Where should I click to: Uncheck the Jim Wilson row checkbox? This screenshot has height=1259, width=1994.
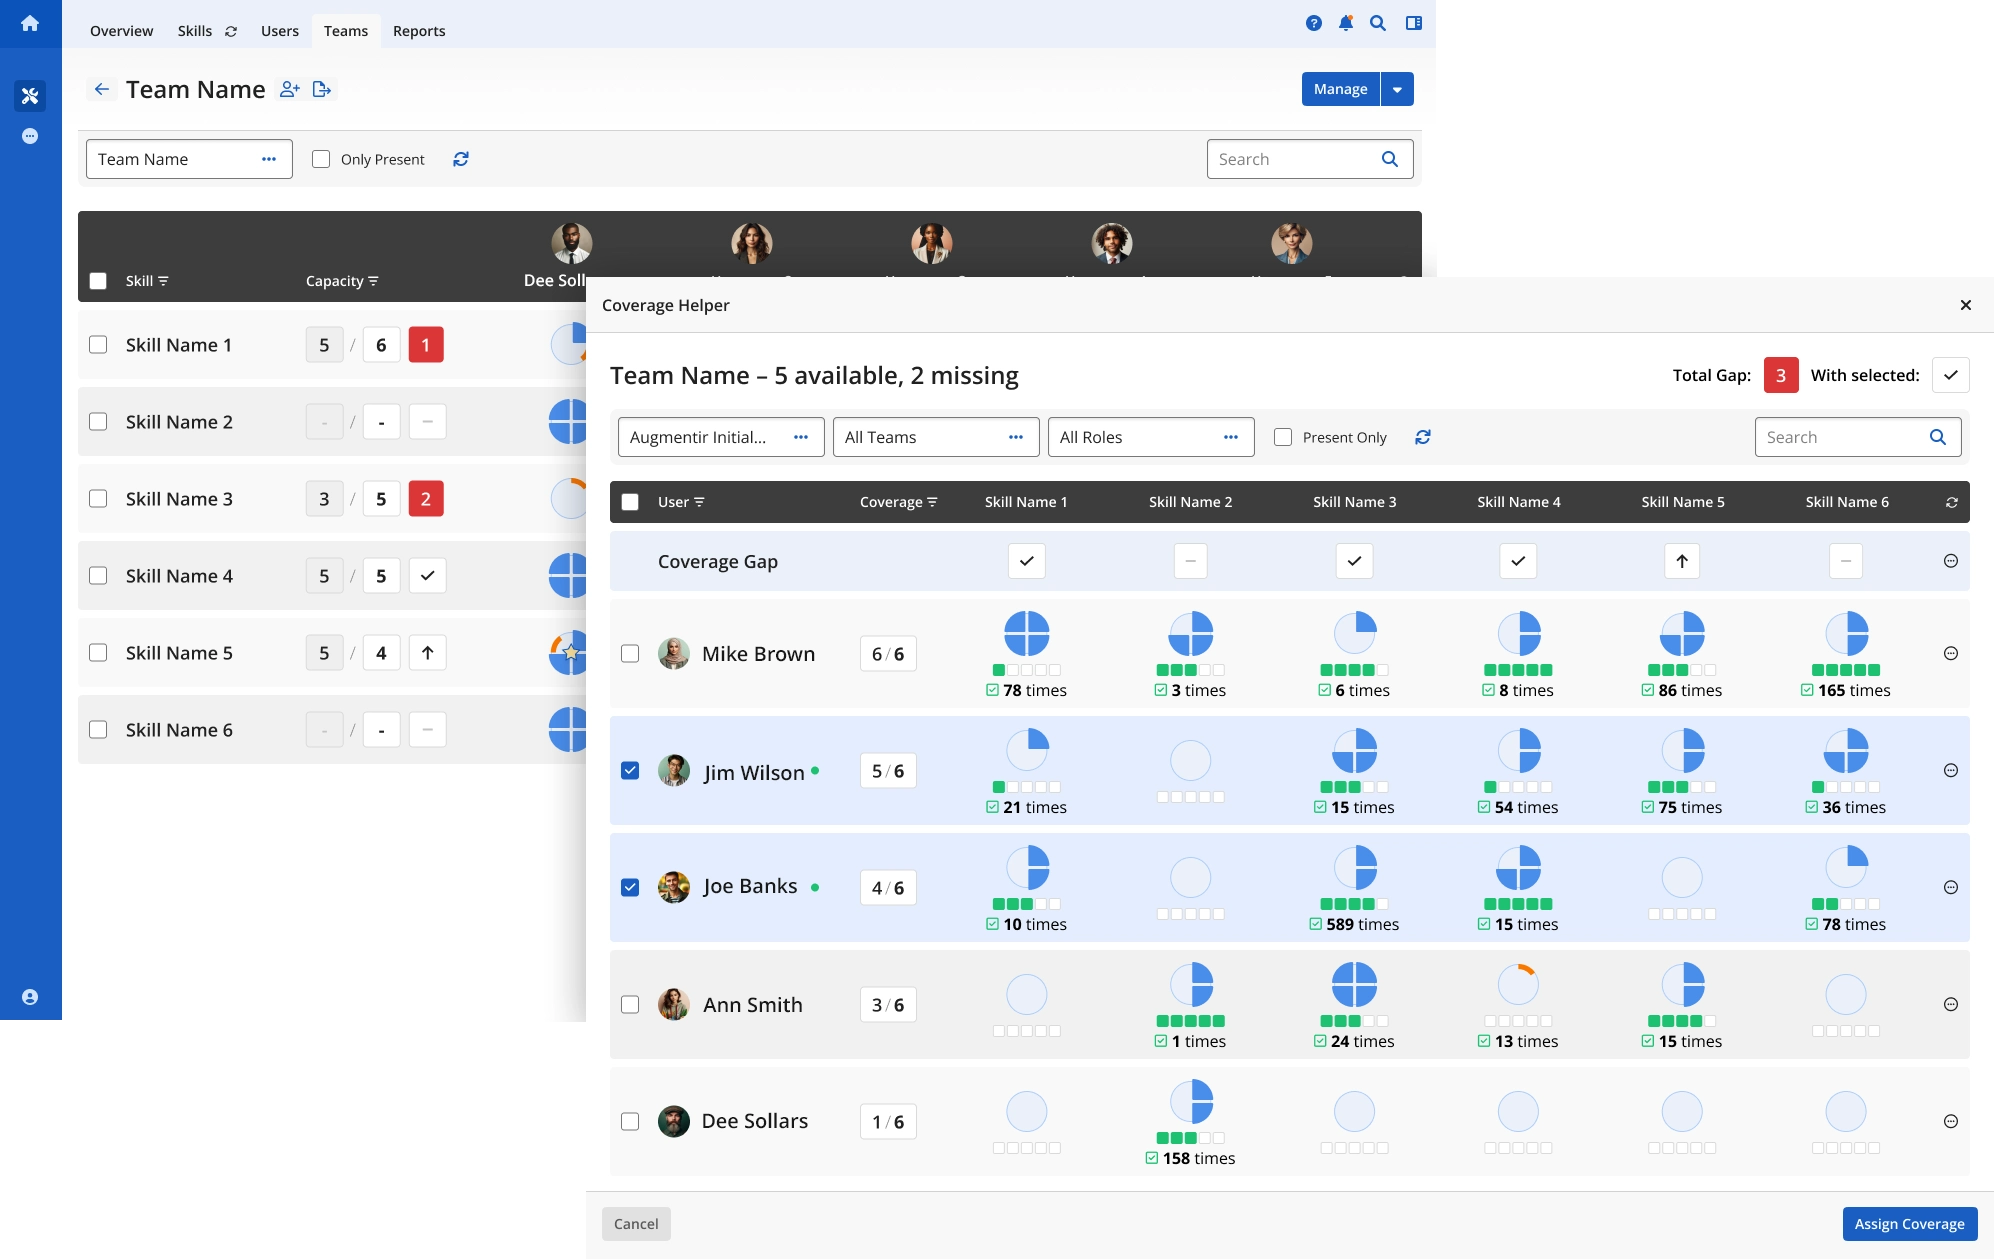tap(630, 770)
